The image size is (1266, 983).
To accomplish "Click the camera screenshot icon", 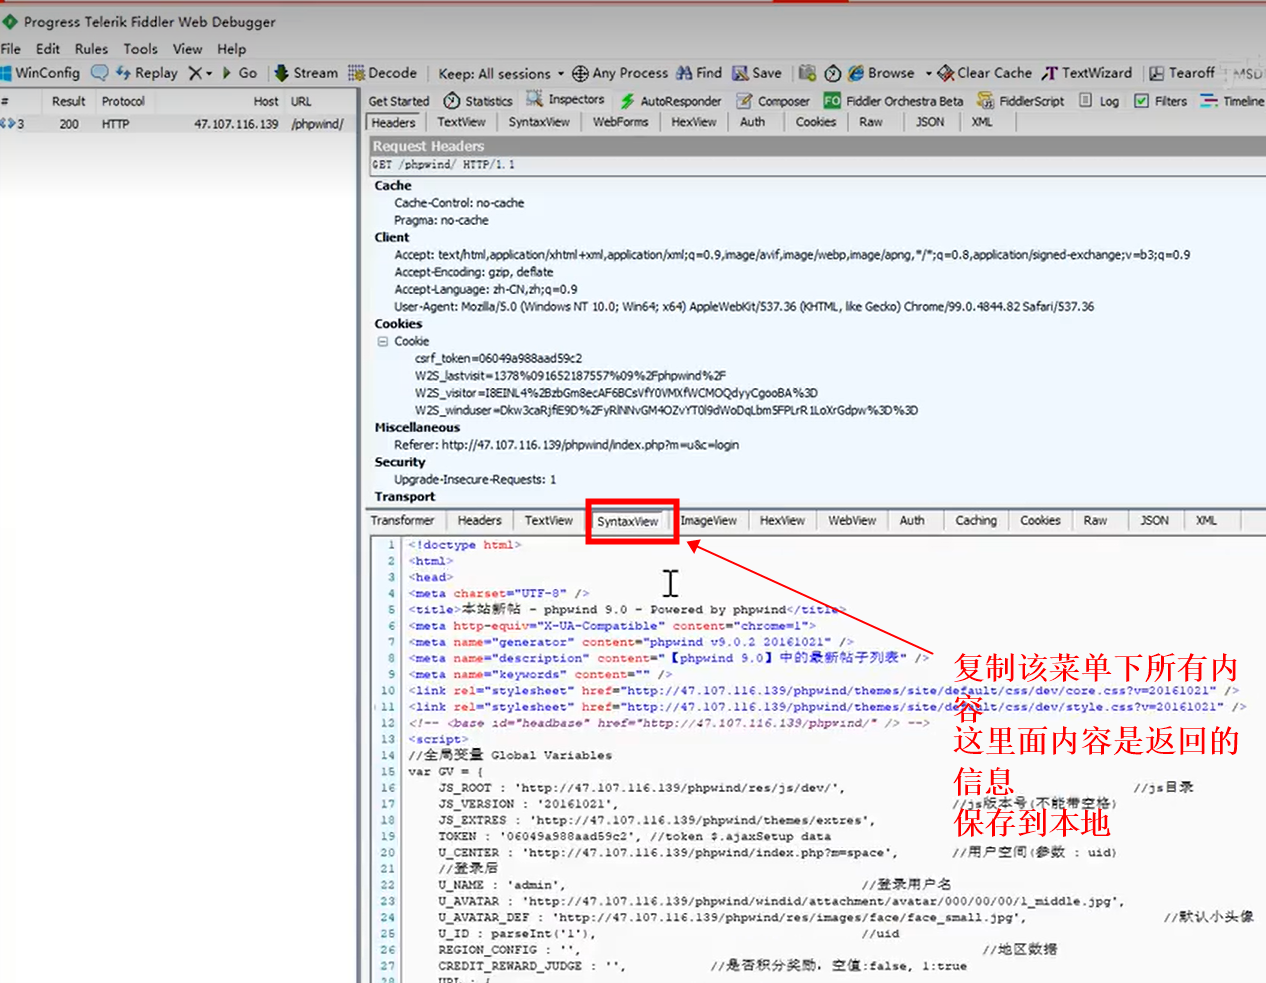I will (x=807, y=73).
